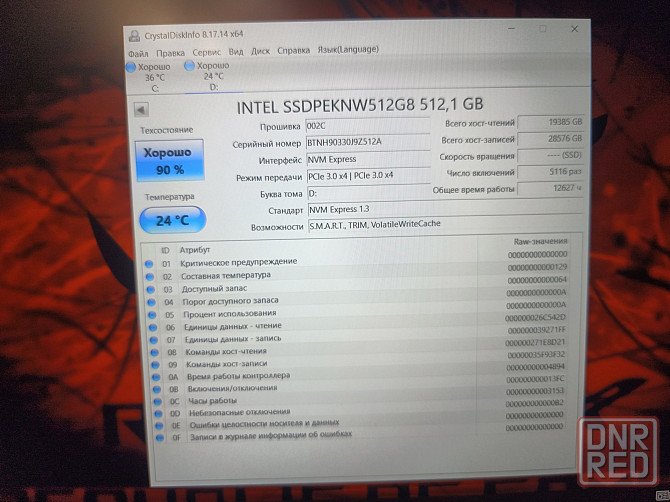The image size is (670, 502).
Task: Click the Хорошо 90 % health status button
Action: [169, 160]
